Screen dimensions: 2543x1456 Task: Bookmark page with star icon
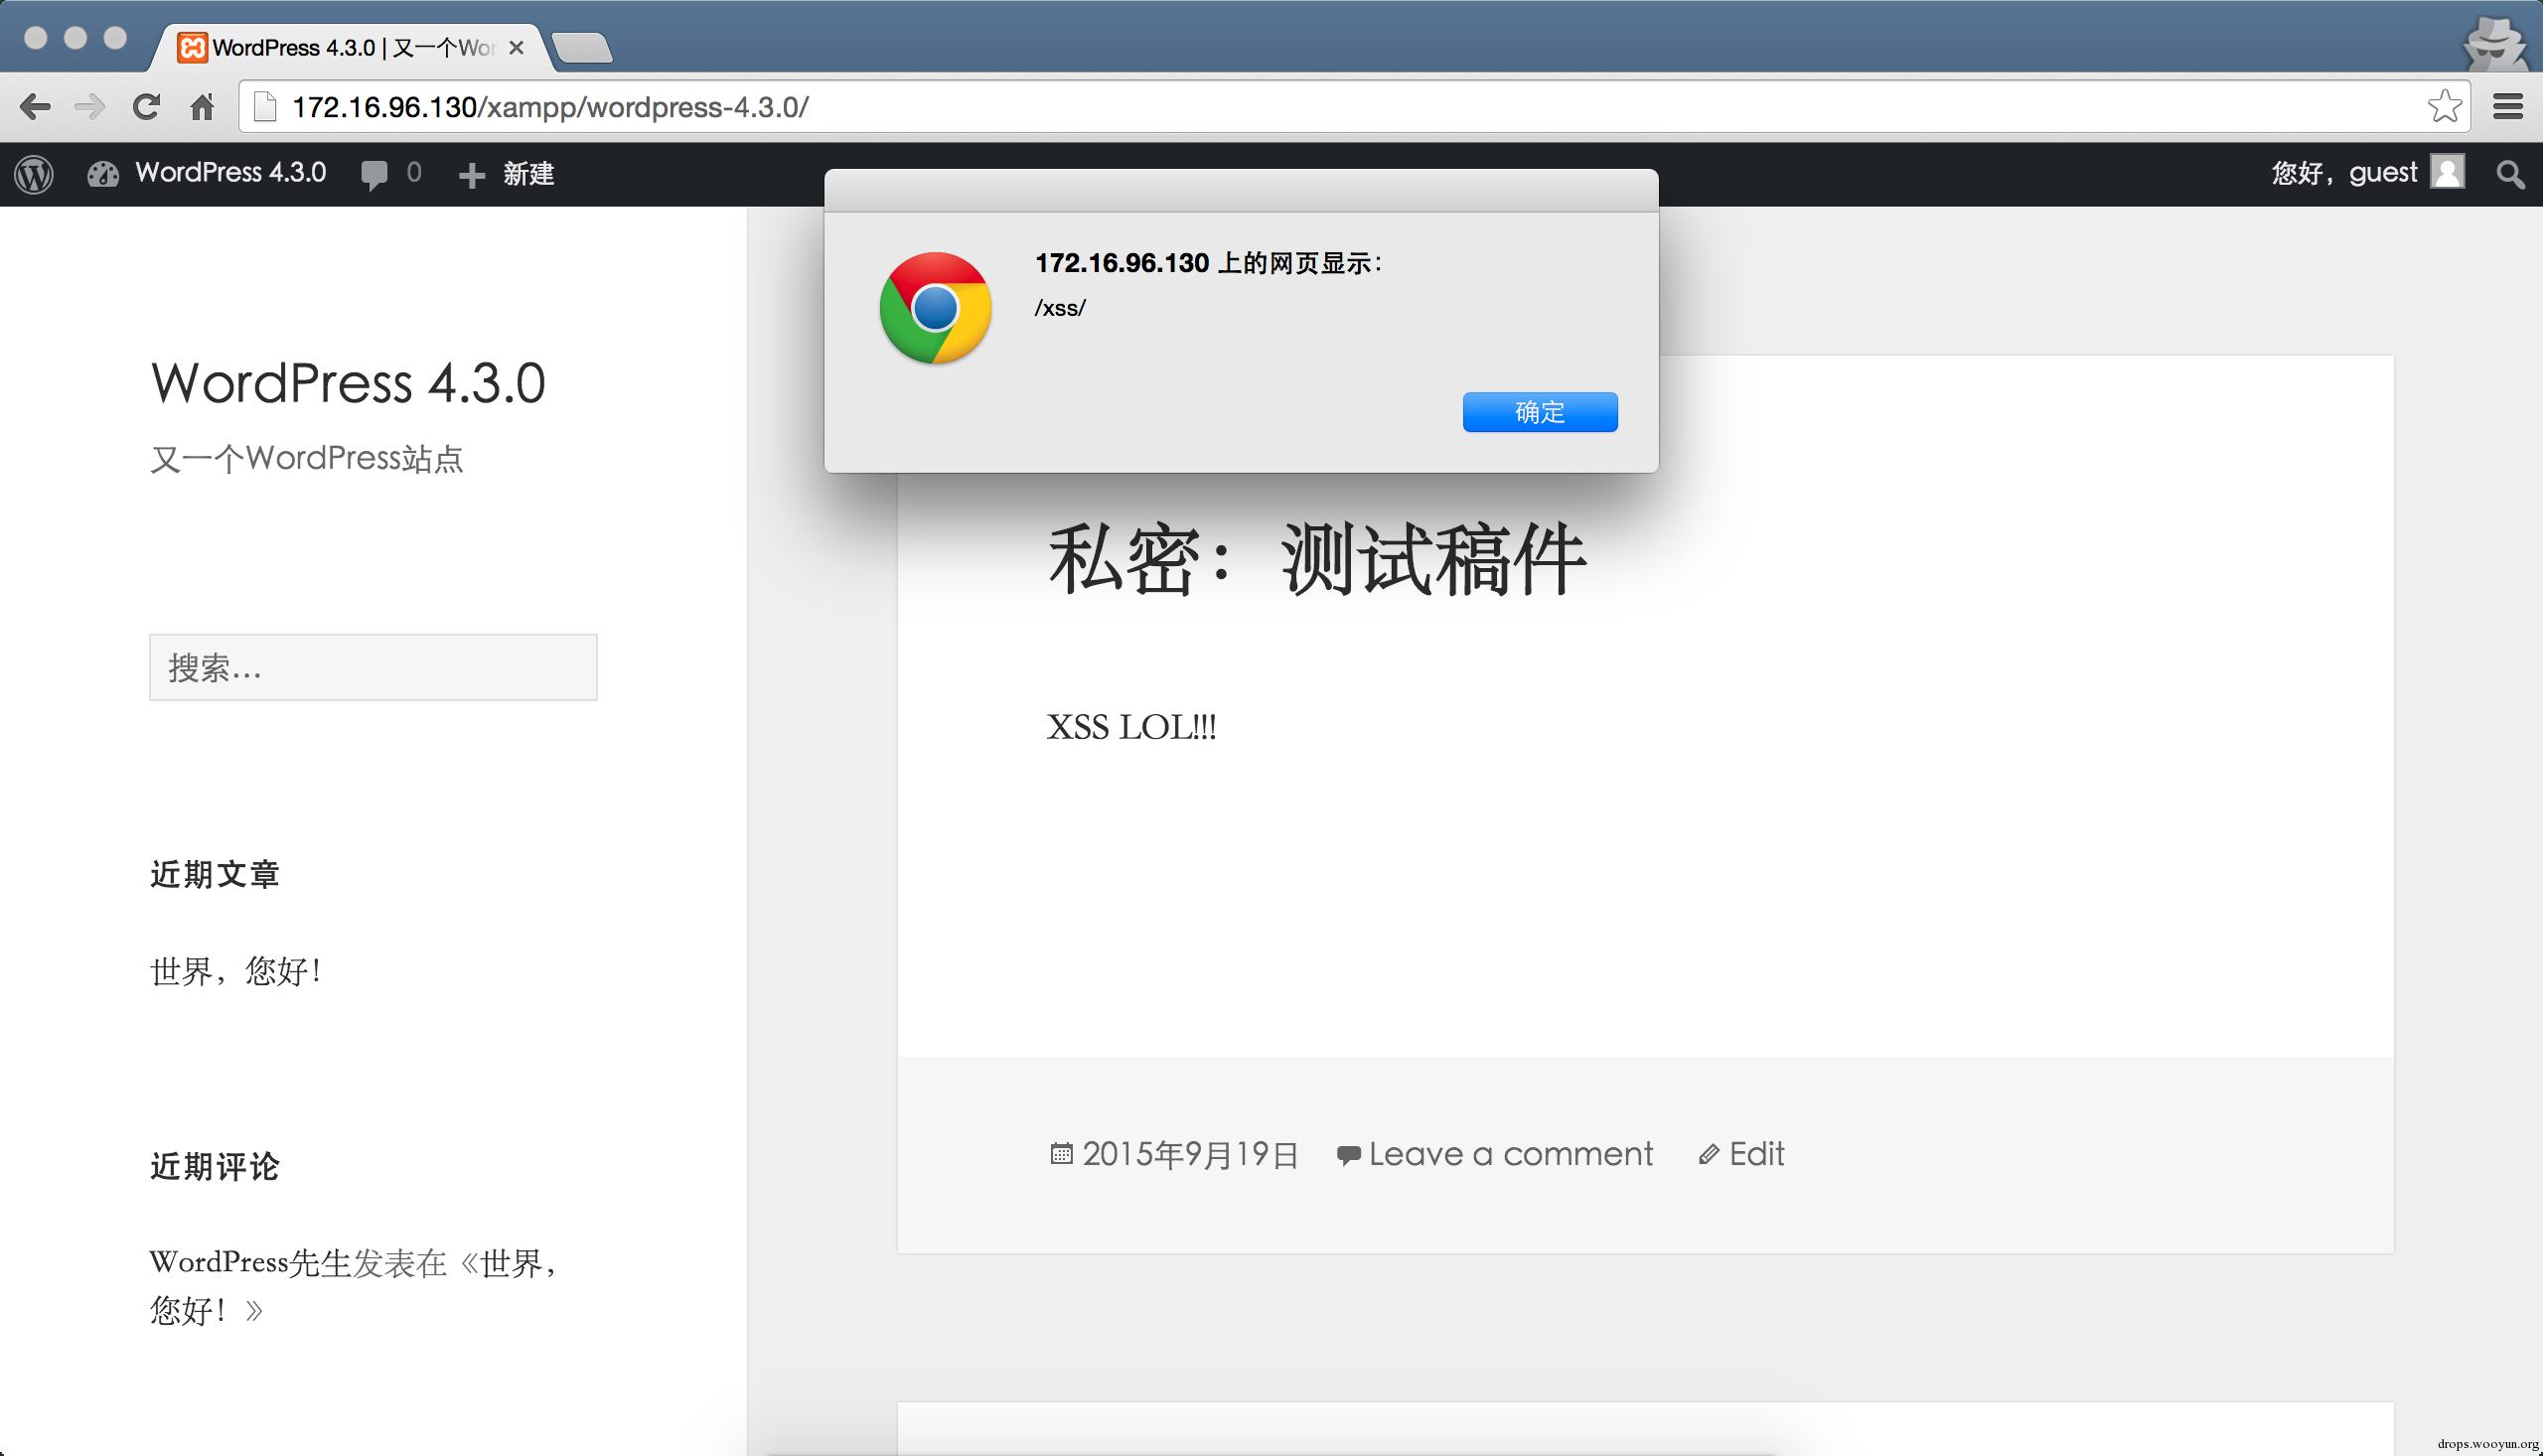click(x=2444, y=106)
